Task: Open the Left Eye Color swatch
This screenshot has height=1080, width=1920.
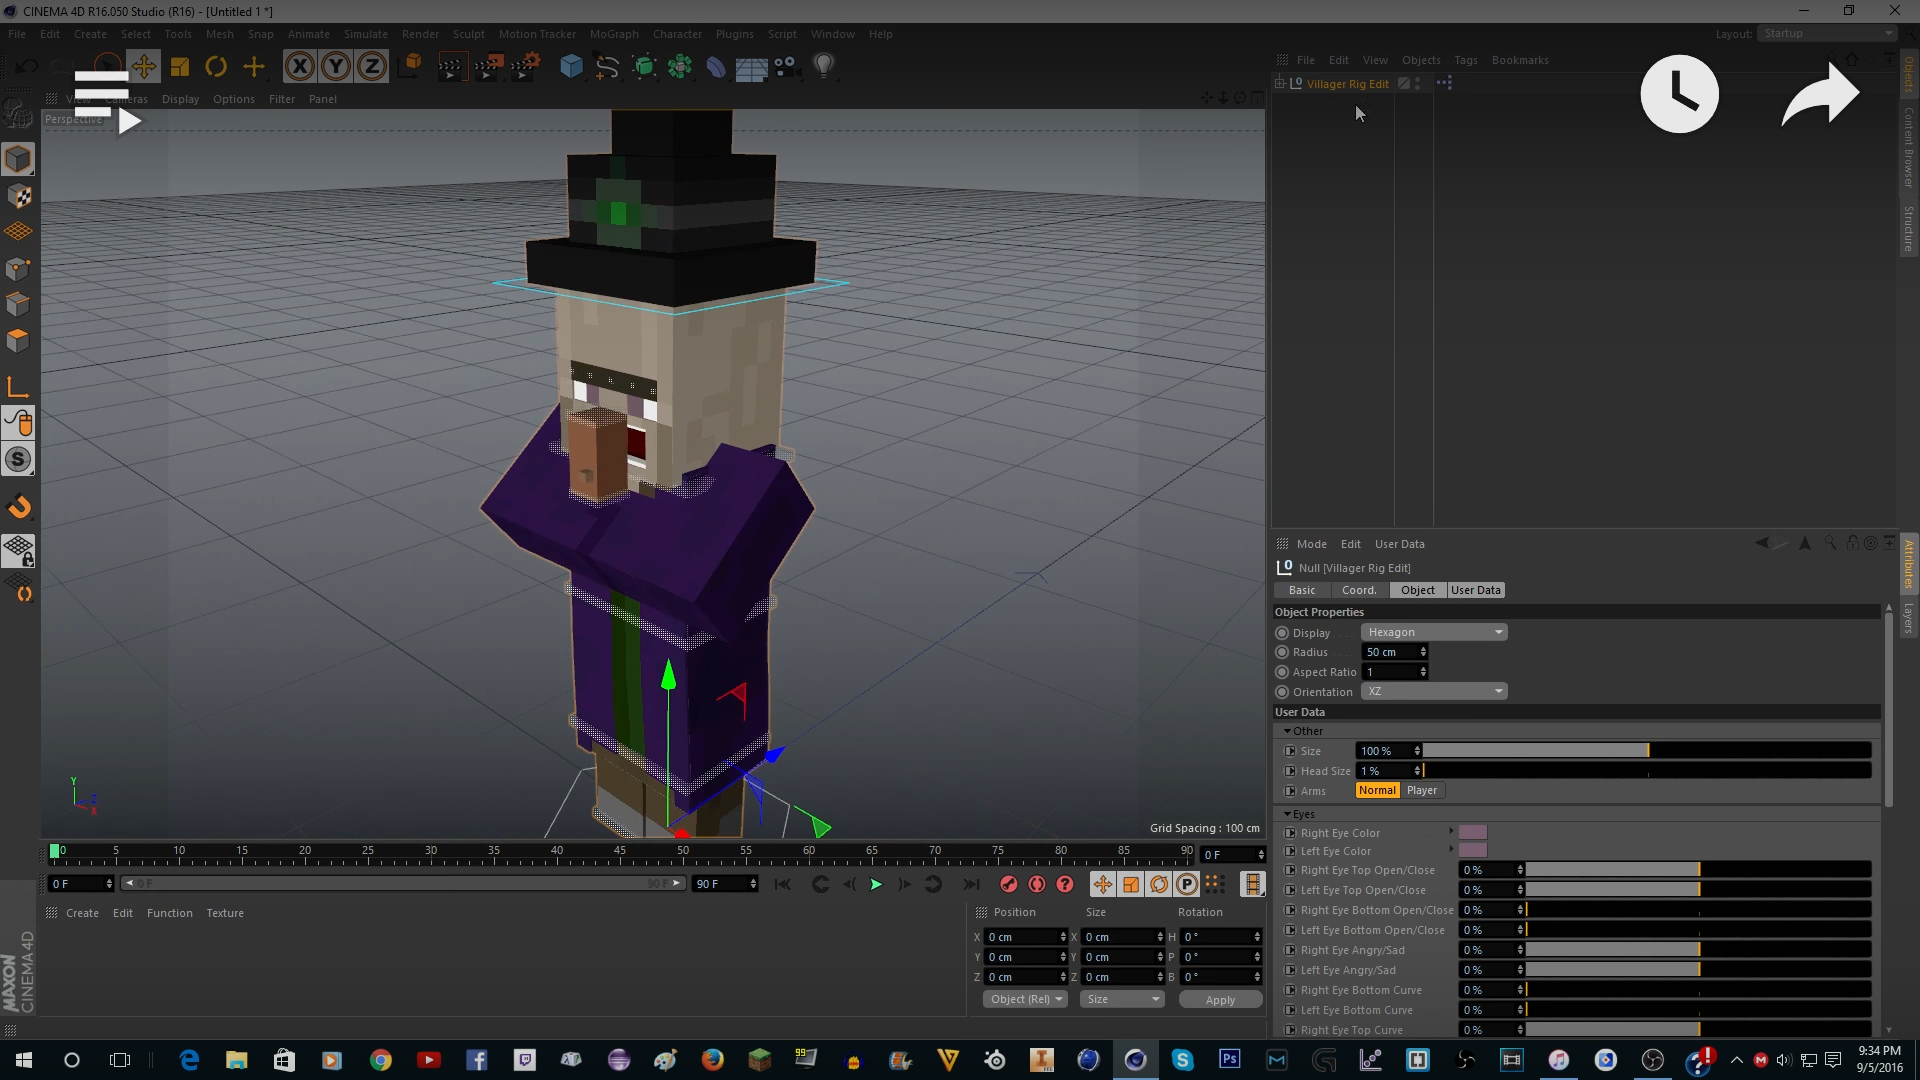Action: 1473,851
